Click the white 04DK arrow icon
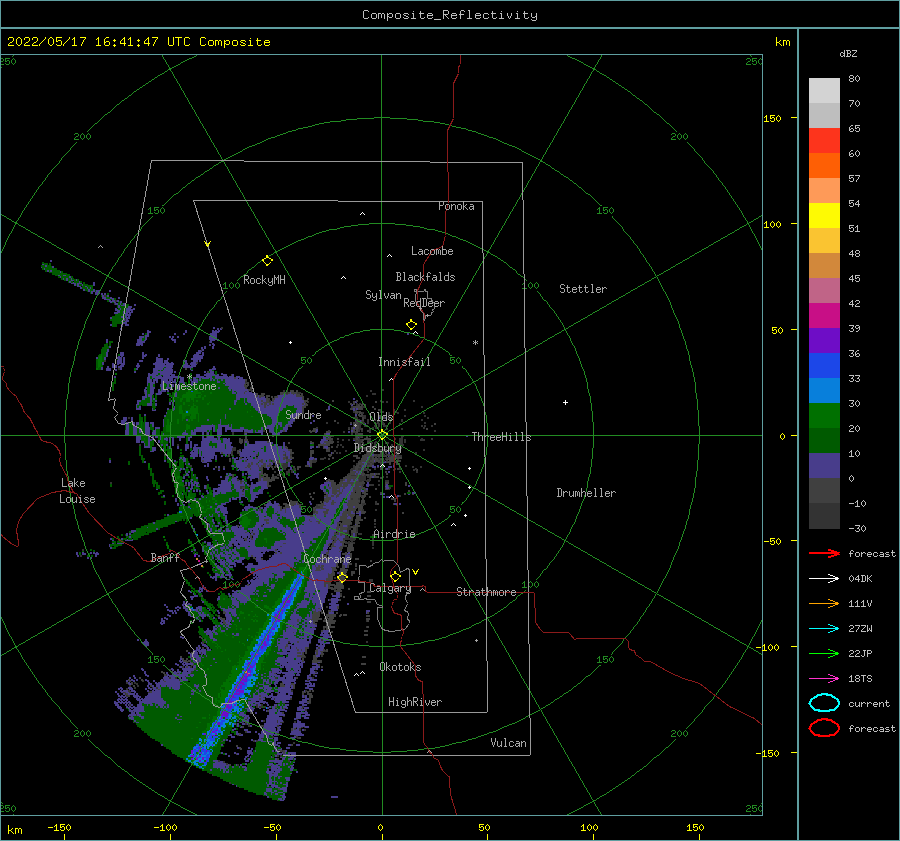This screenshot has width=900, height=841. 824,579
